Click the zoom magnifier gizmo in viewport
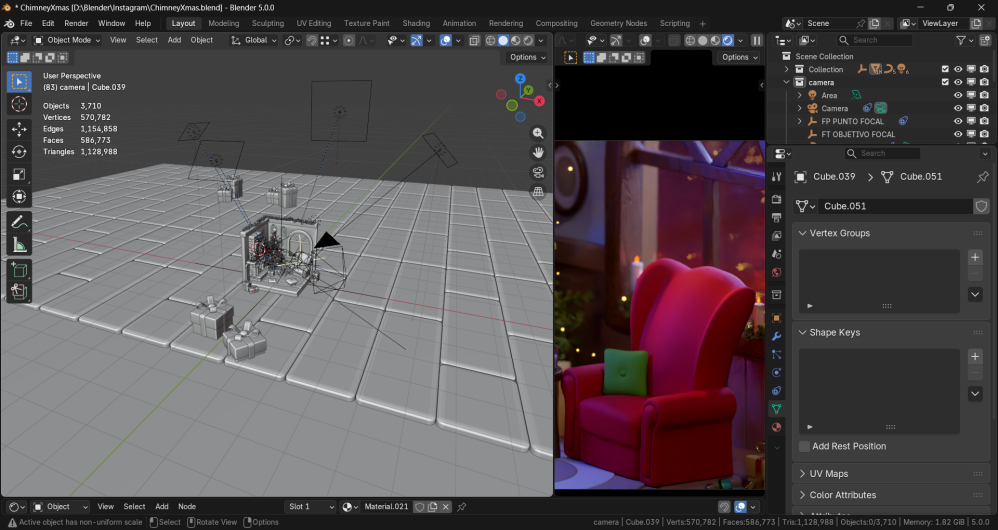Image resolution: width=998 pixels, height=530 pixels. 538,133
